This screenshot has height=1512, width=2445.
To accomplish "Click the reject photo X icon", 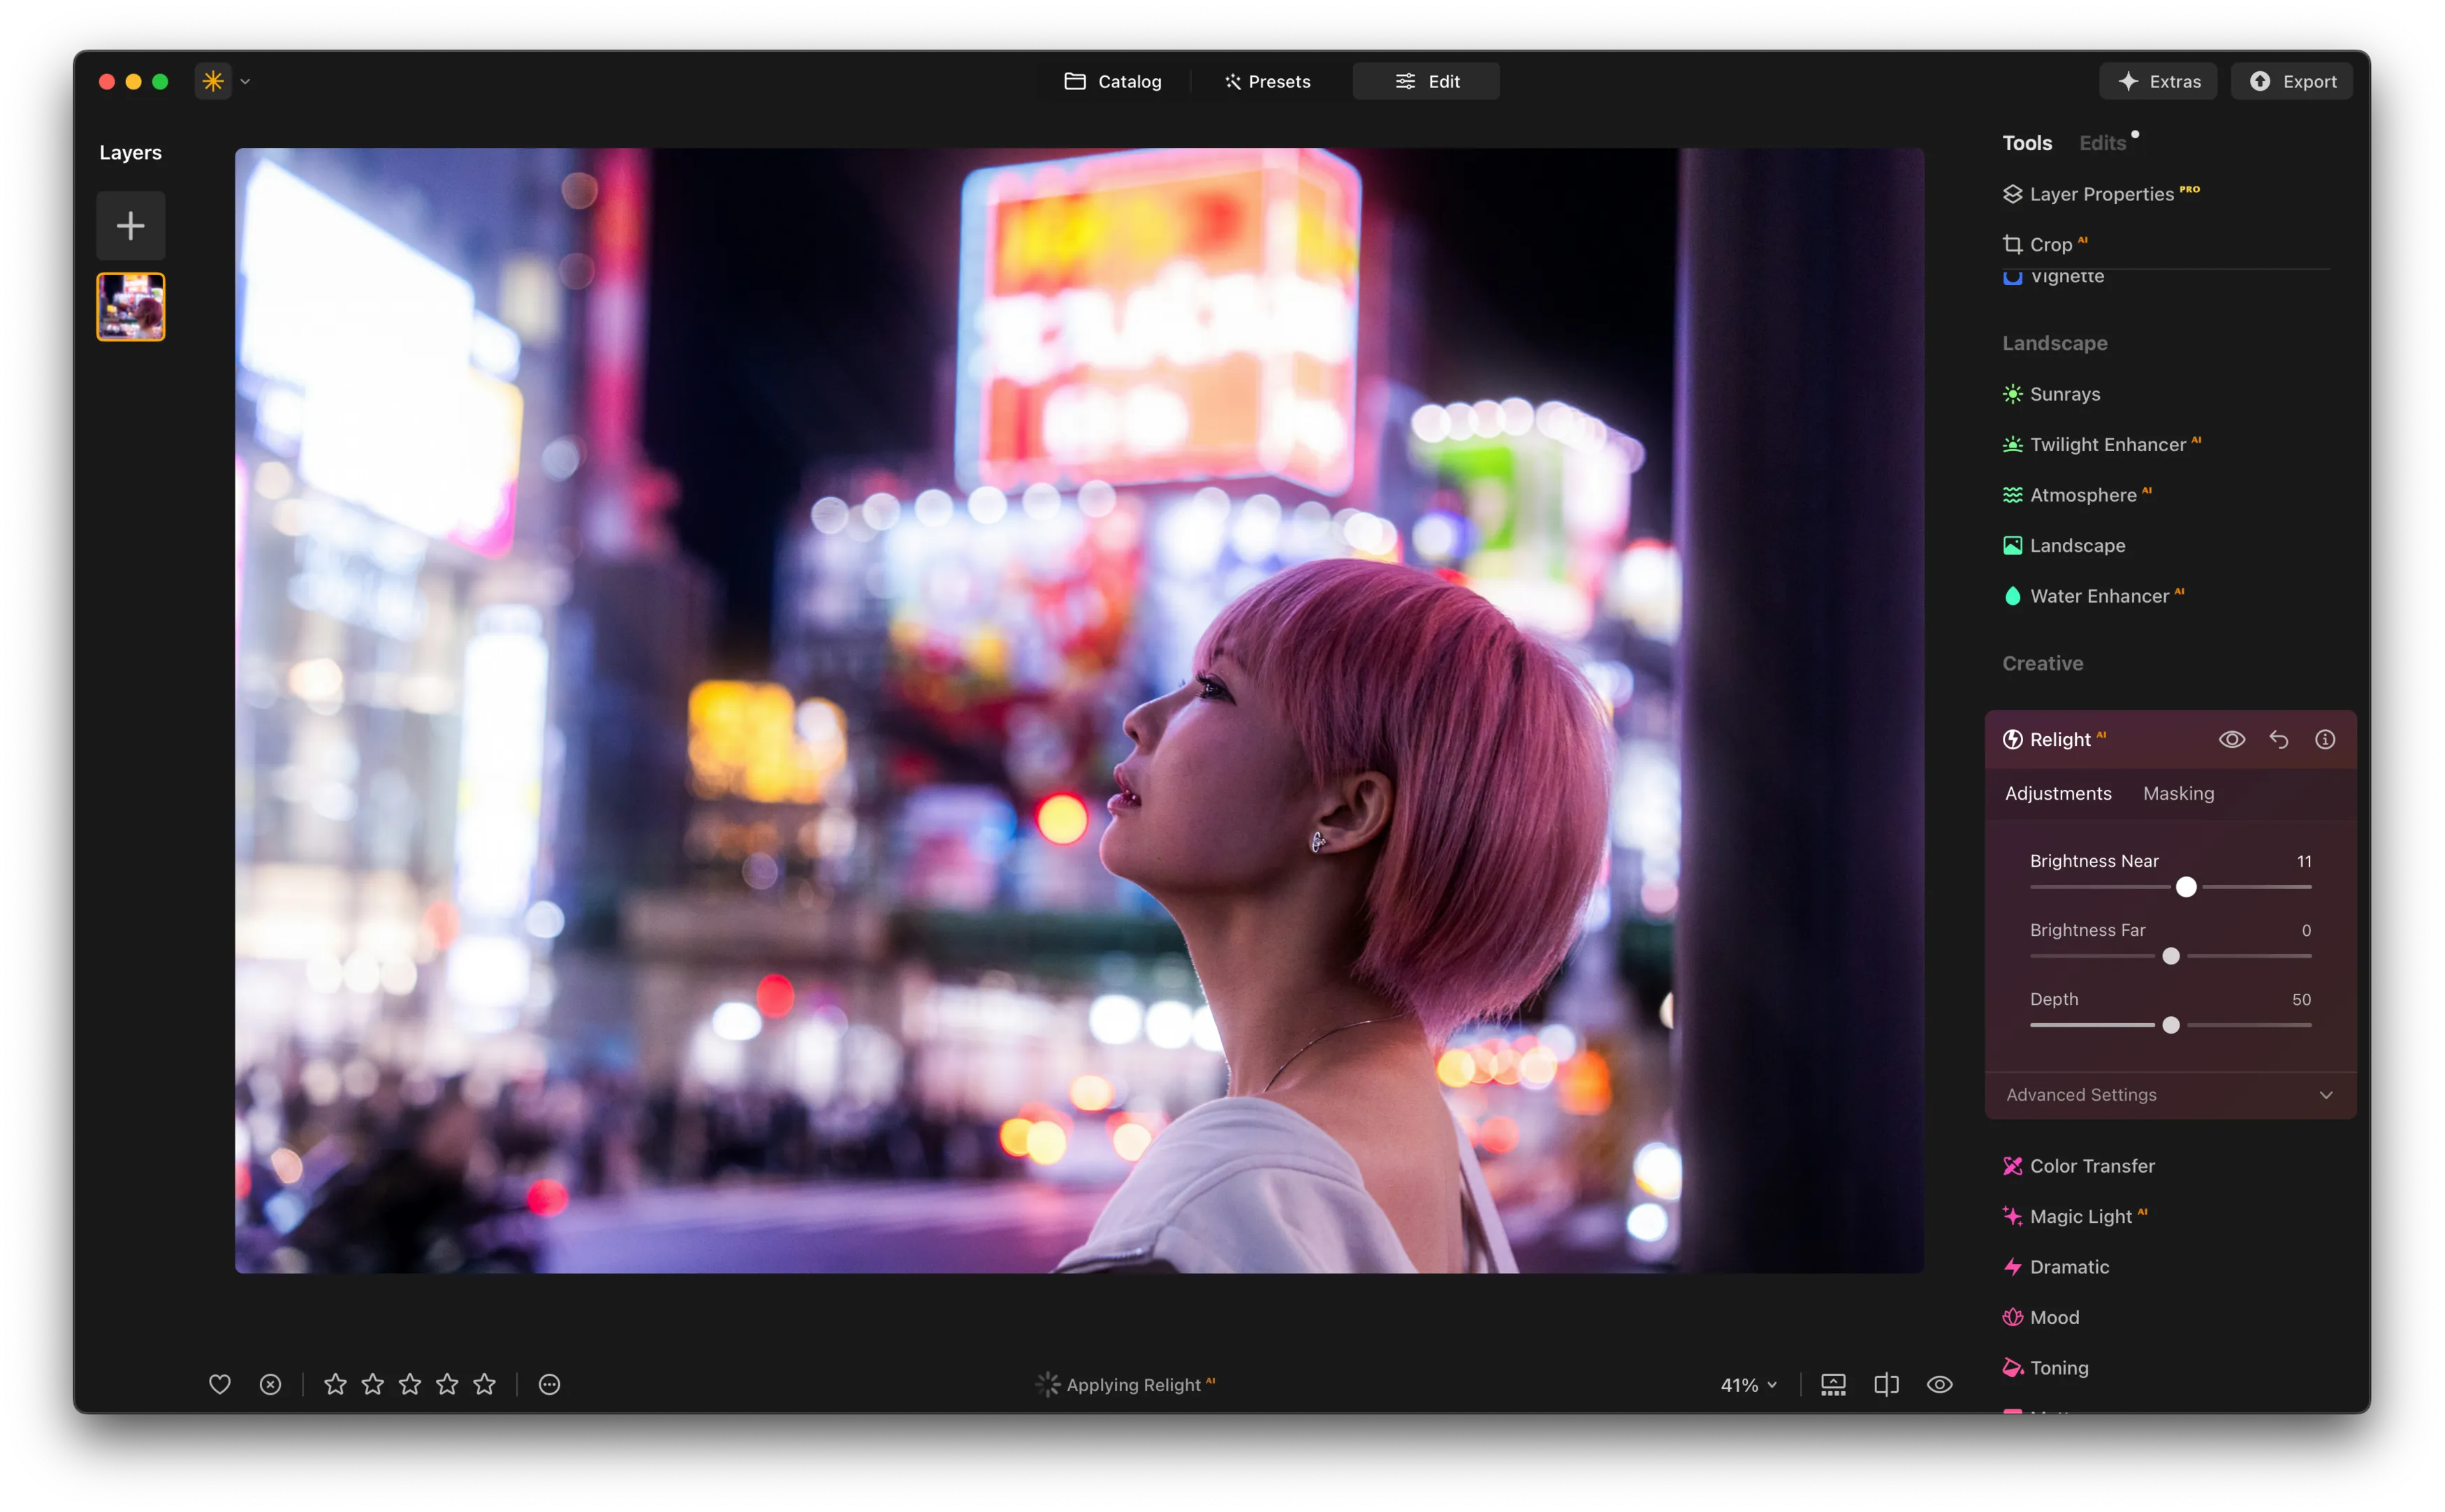I will point(270,1384).
